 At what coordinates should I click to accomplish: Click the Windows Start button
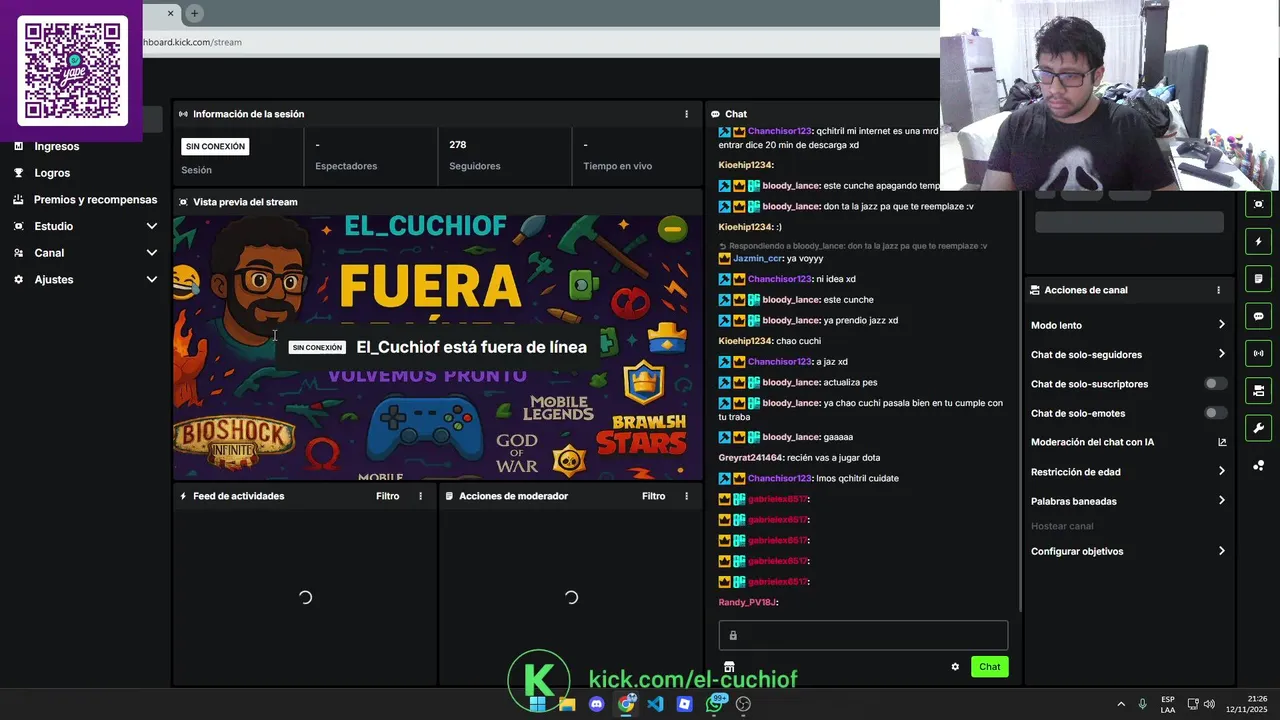[538, 704]
